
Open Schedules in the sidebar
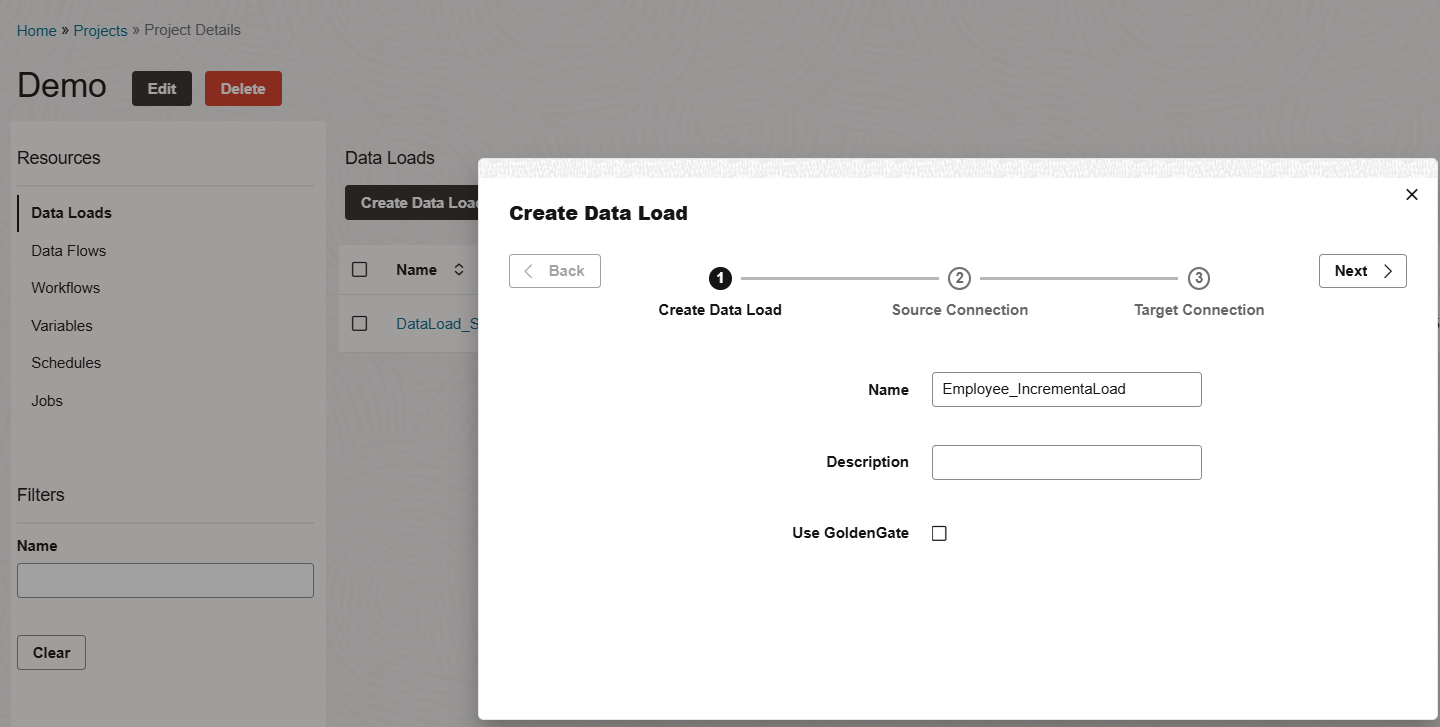click(x=66, y=363)
